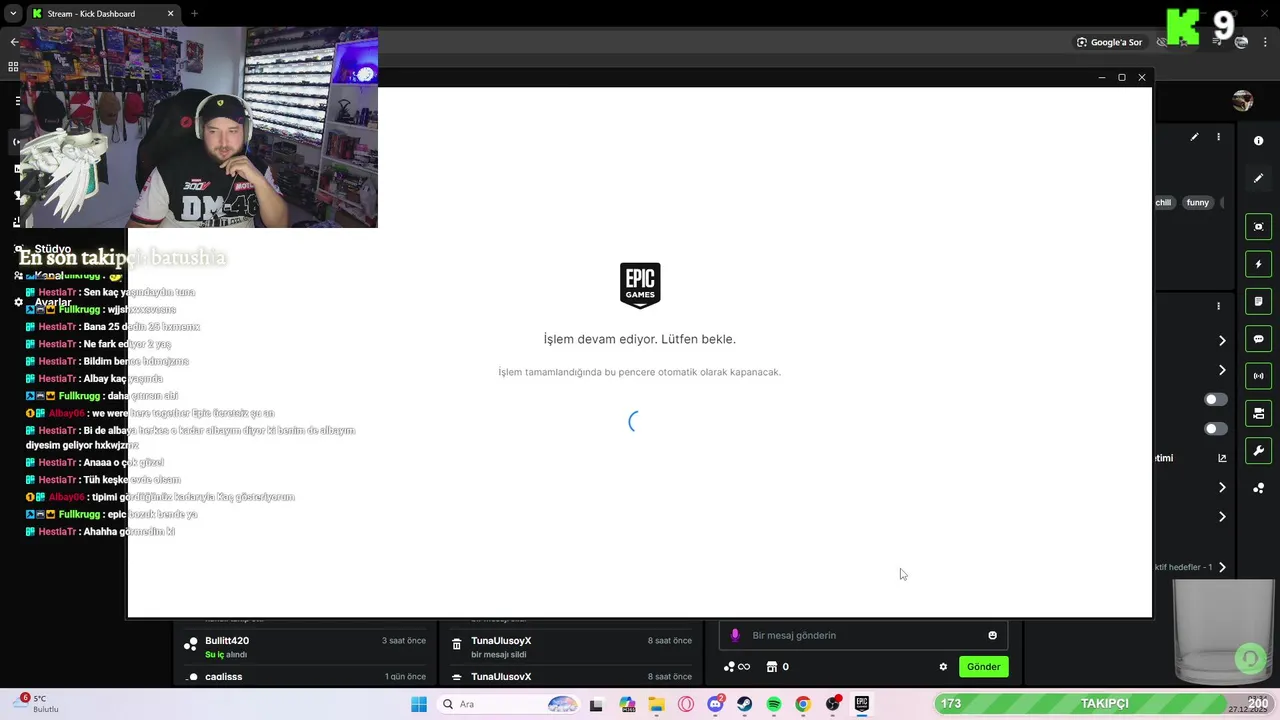Open Steam from the taskbar
1280x720 pixels.
point(745,704)
